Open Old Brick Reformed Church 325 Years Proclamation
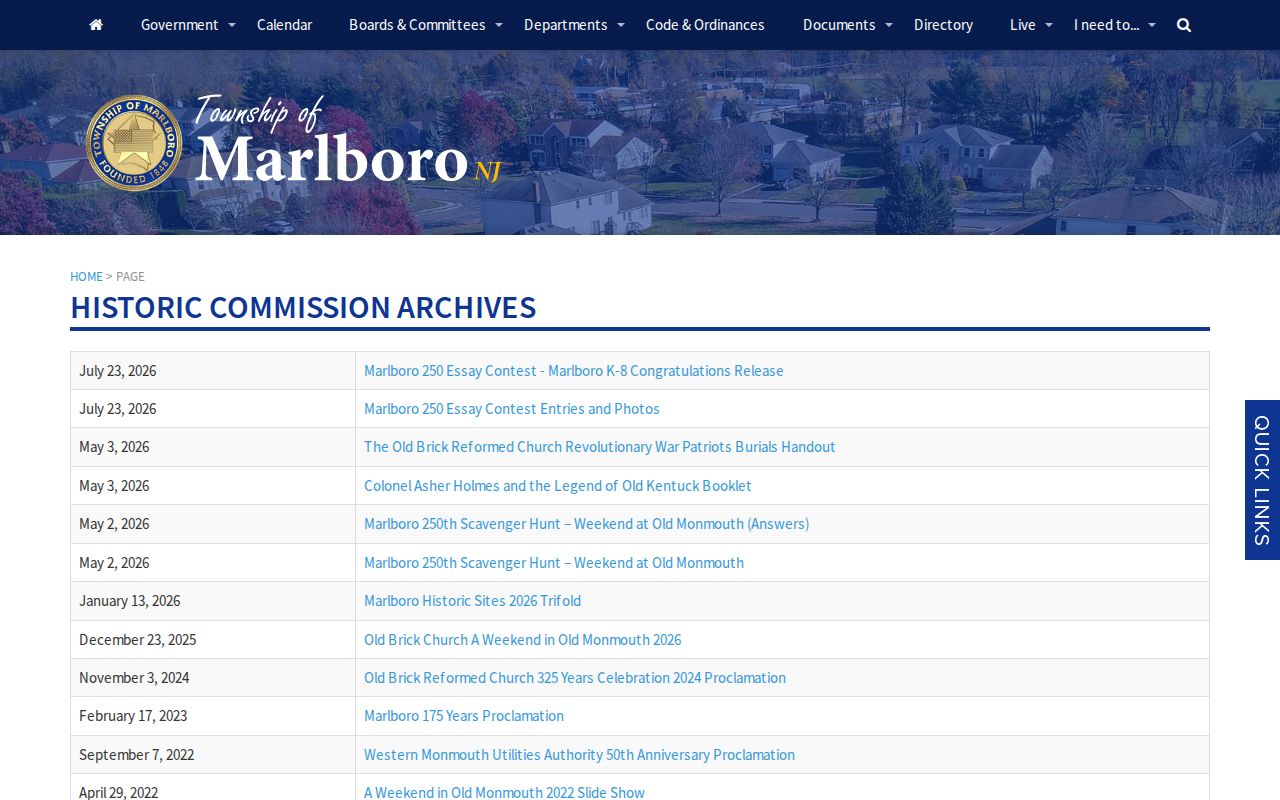This screenshot has width=1280, height=800. [575, 678]
